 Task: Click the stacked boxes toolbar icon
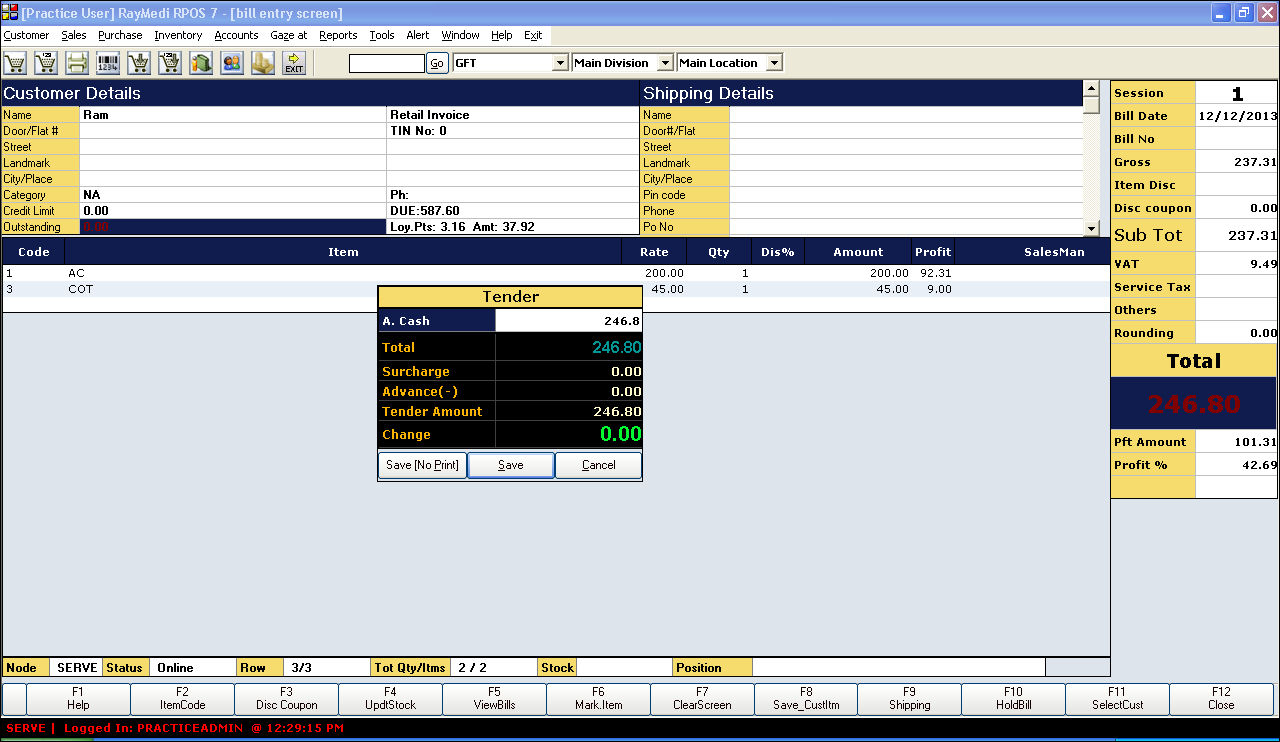point(263,63)
